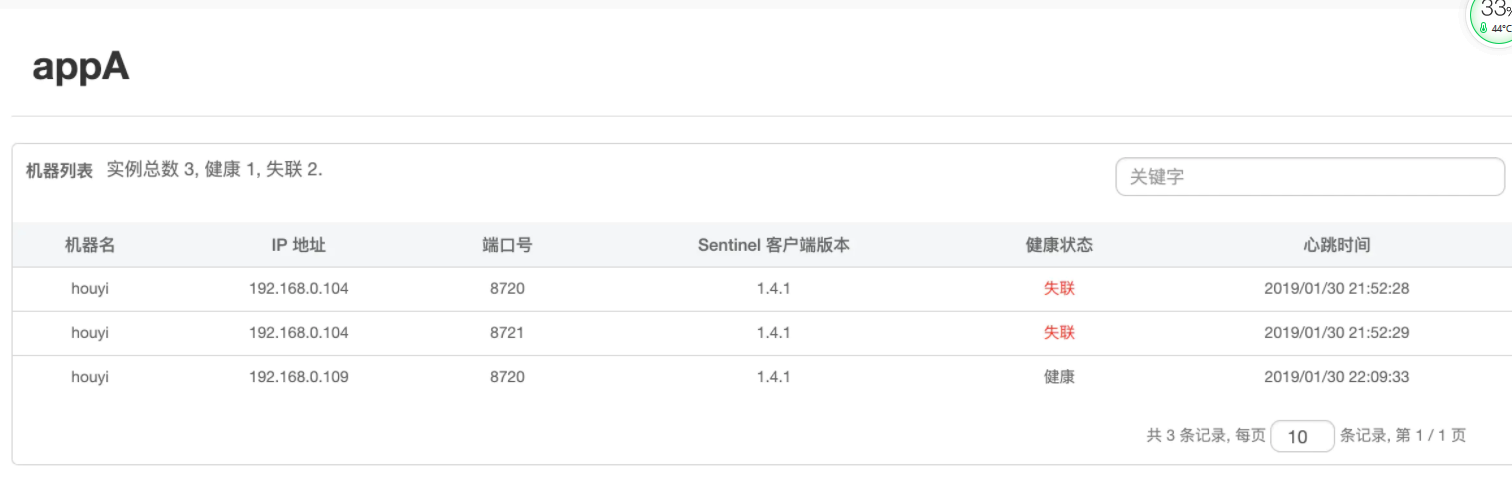Screen dimensions: 1512x482
Task: Click the 健康 status in the last row
Action: tap(1059, 377)
